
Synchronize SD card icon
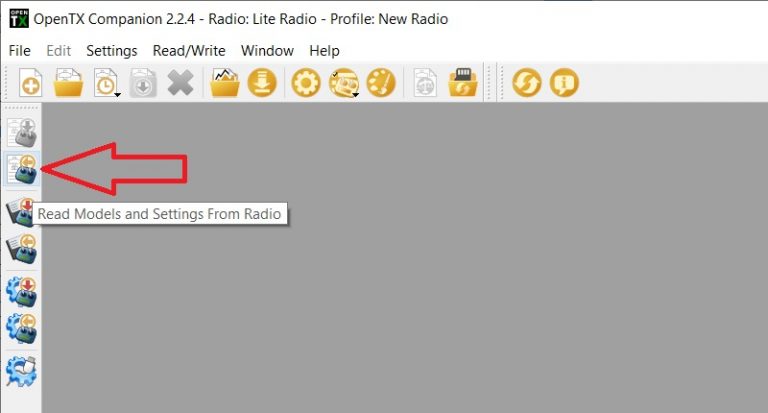[462, 83]
